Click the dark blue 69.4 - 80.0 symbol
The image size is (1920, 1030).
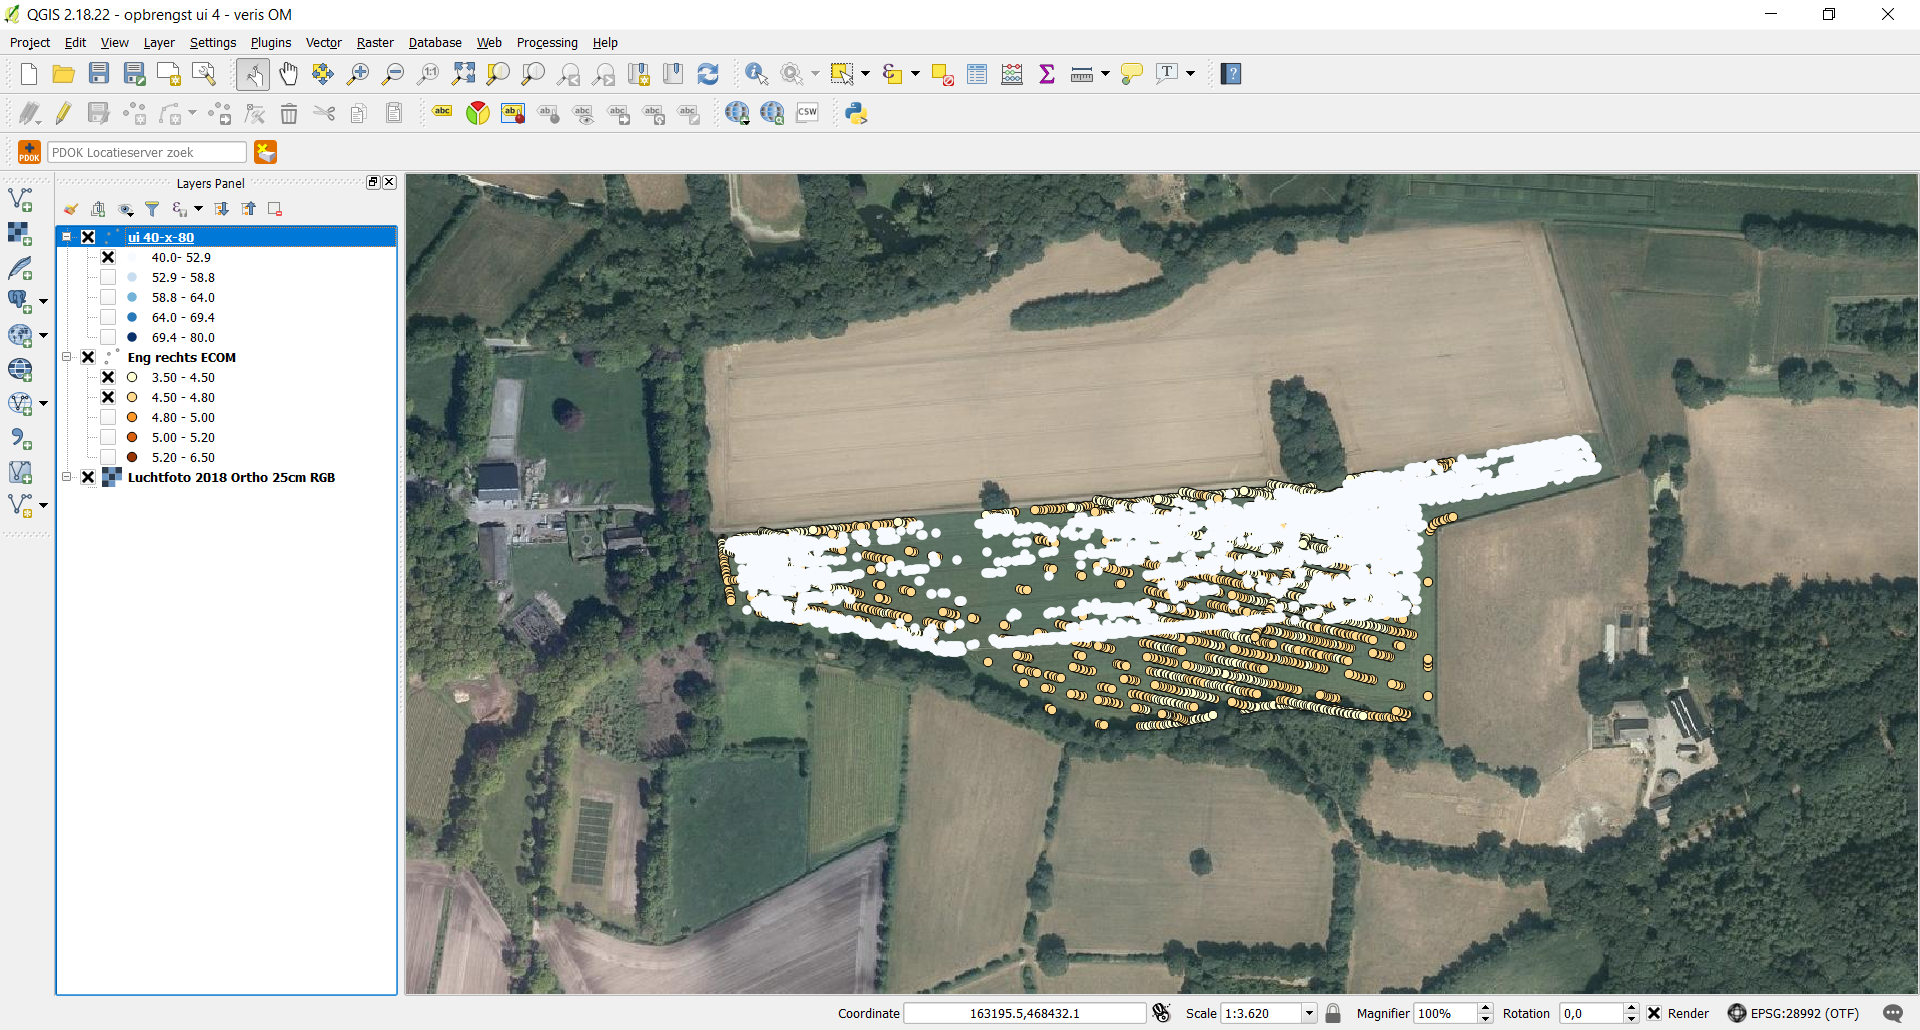click(132, 337)
